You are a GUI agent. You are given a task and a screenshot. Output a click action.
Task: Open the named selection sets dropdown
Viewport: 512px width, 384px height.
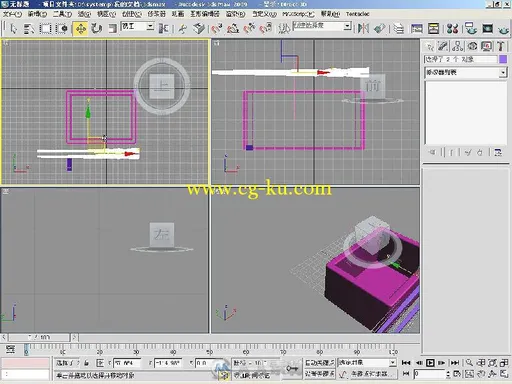322,26
